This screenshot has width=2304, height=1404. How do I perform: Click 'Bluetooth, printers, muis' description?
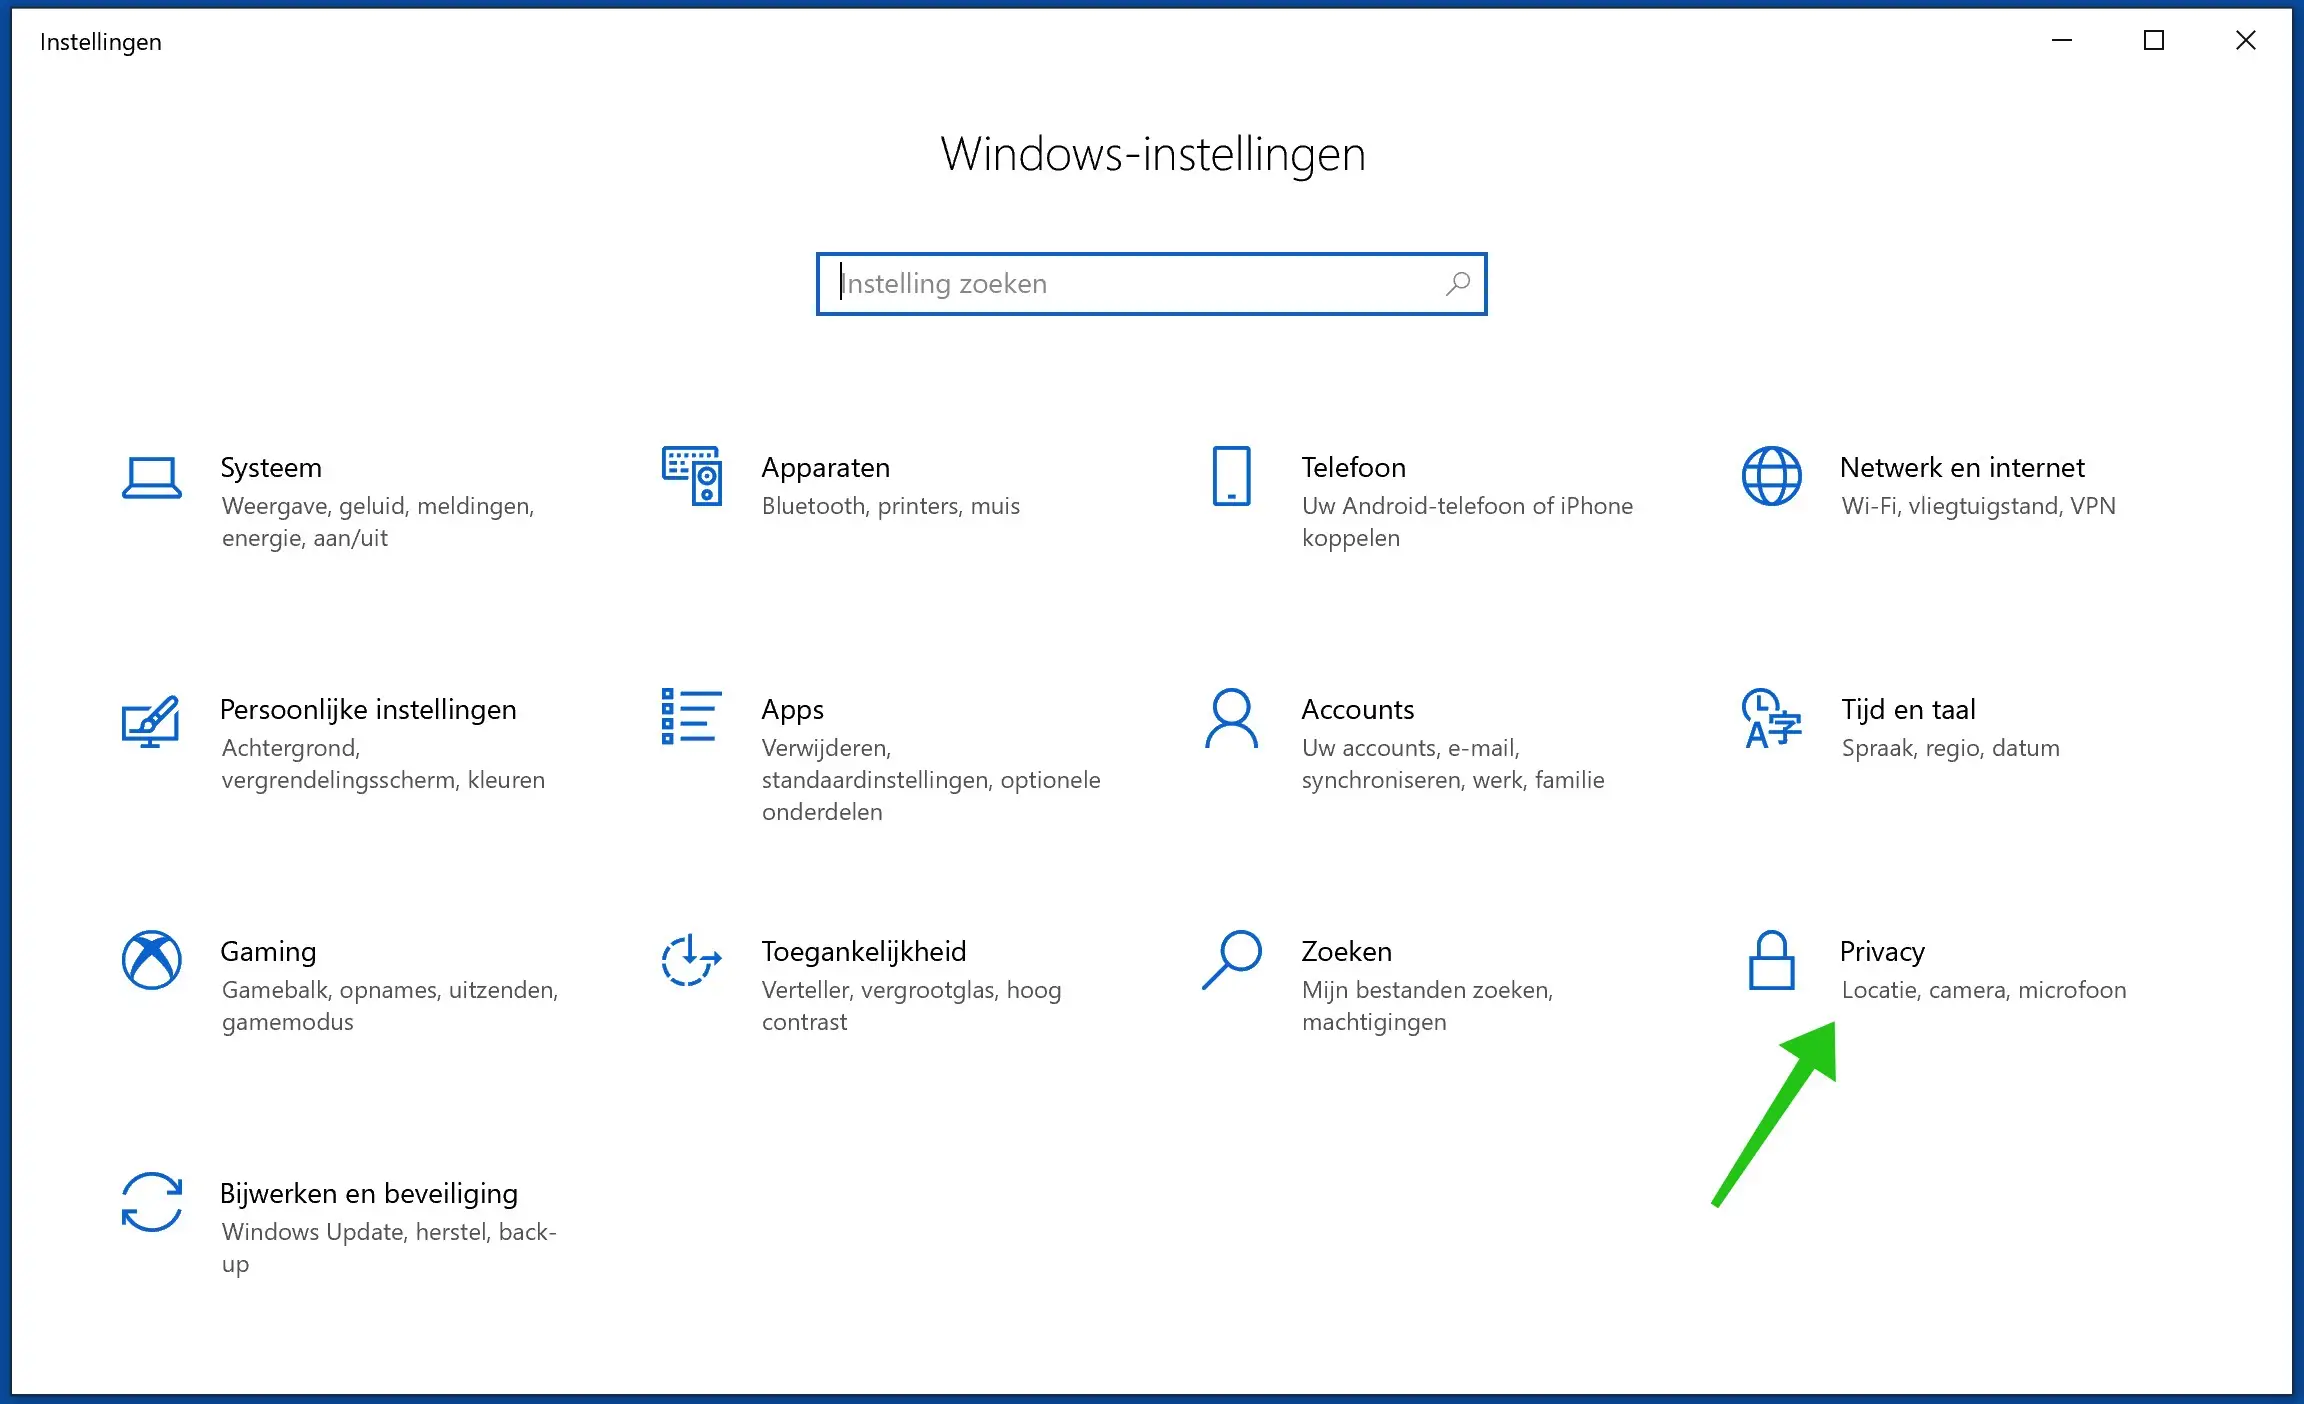click(x=890, y=506)
